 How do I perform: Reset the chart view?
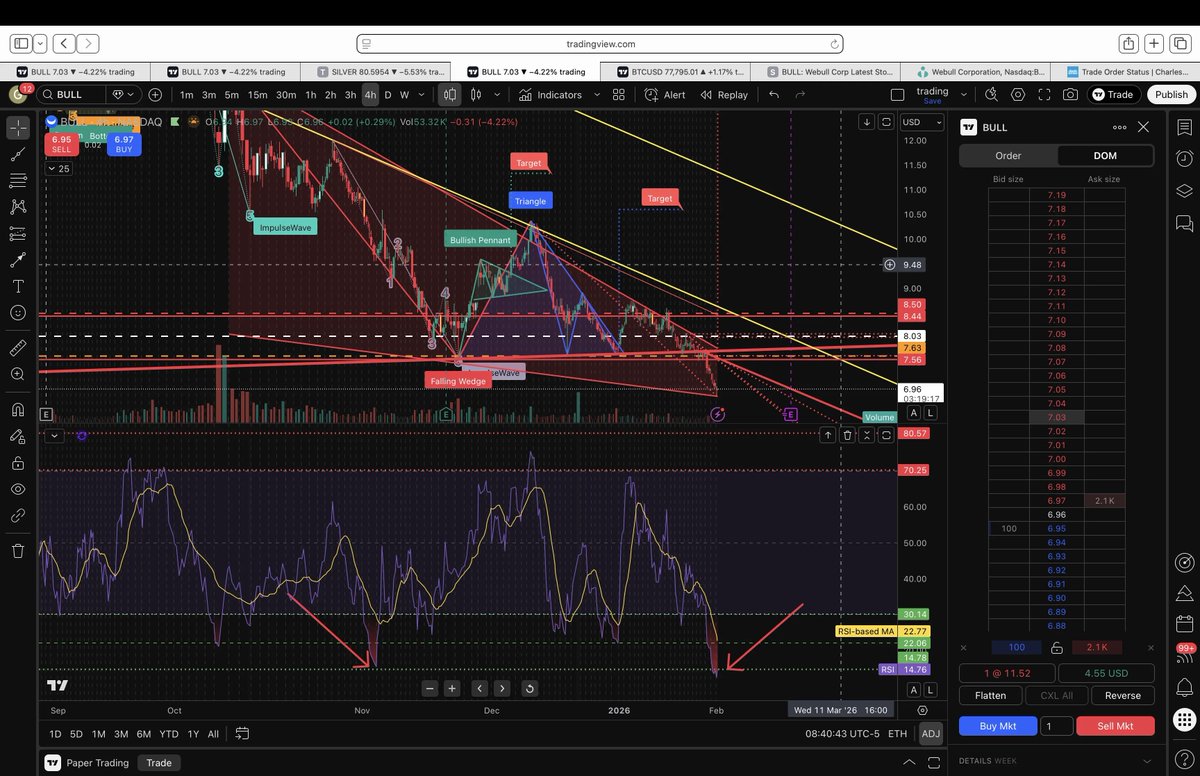tap(529, 688)
